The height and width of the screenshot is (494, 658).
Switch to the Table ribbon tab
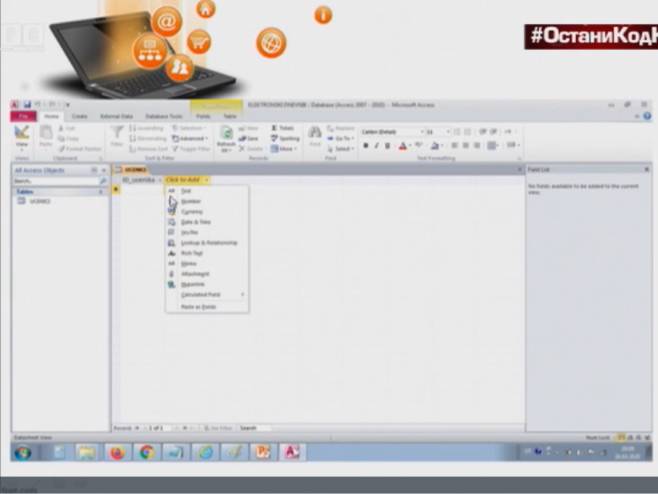coord(230,116)
